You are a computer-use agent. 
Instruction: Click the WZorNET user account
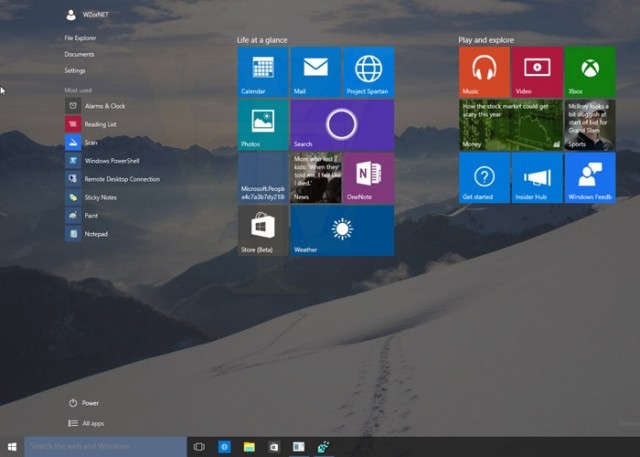click(x=87, y=15)
